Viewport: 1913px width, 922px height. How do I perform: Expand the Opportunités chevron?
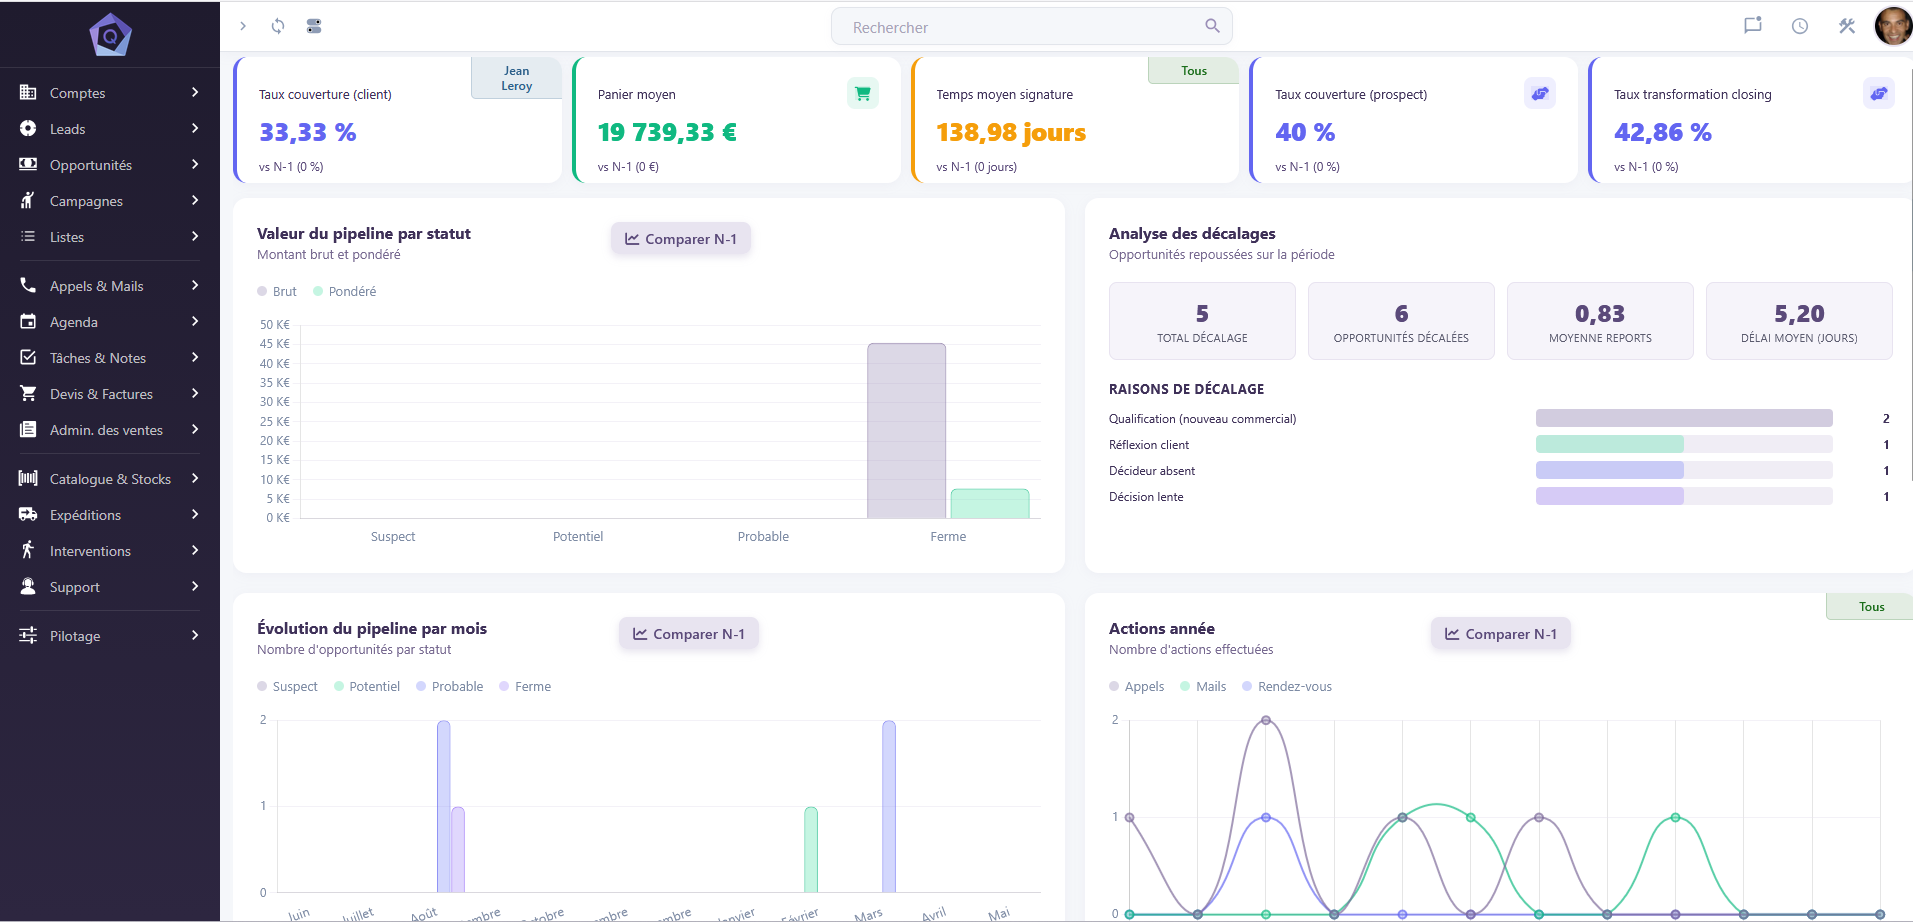(195, 164)
